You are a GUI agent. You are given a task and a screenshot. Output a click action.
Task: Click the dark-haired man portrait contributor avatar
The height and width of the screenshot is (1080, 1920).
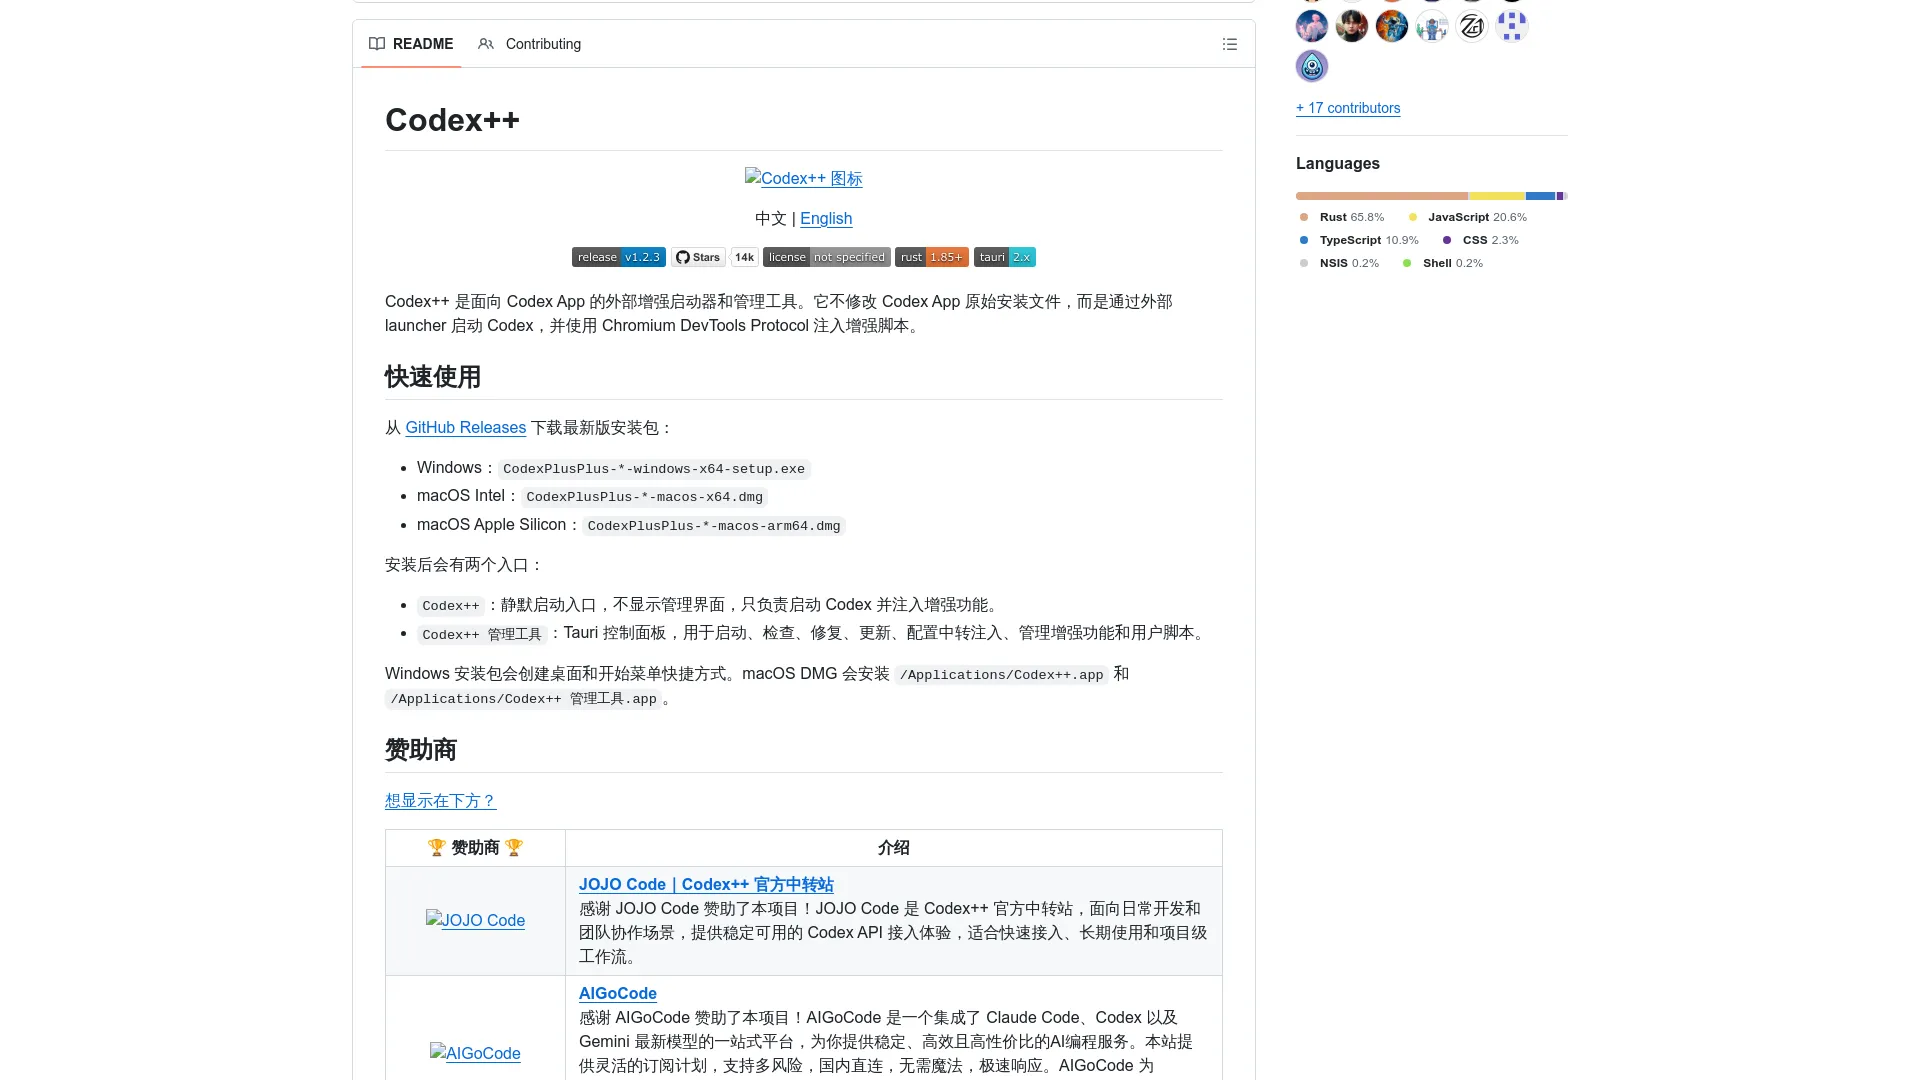pyautogui.click(x=1352, y=26)
